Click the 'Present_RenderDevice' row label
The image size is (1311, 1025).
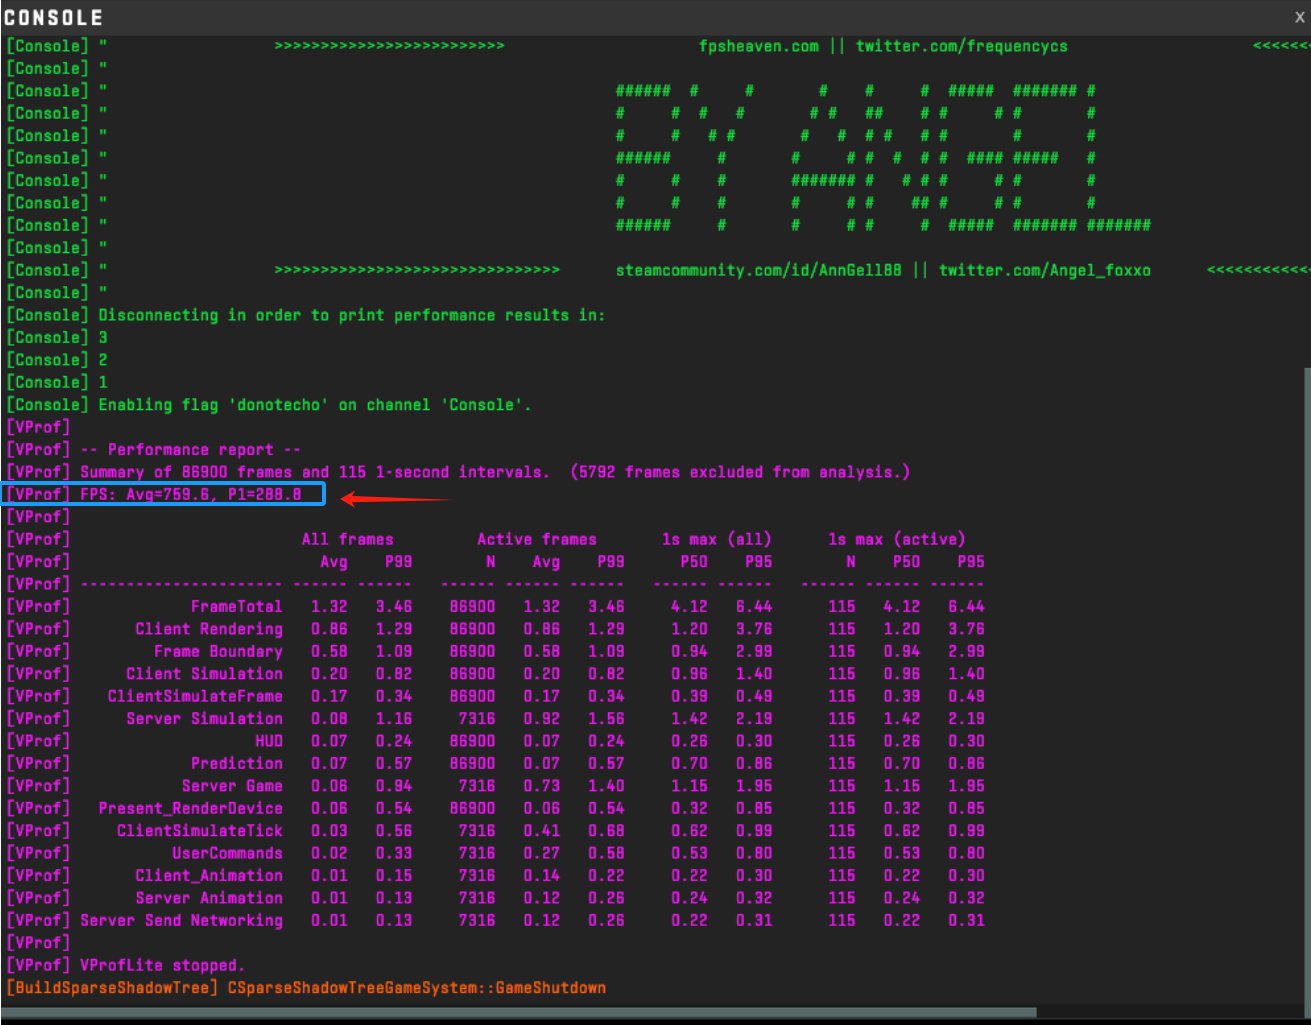[x=190, y=808]
